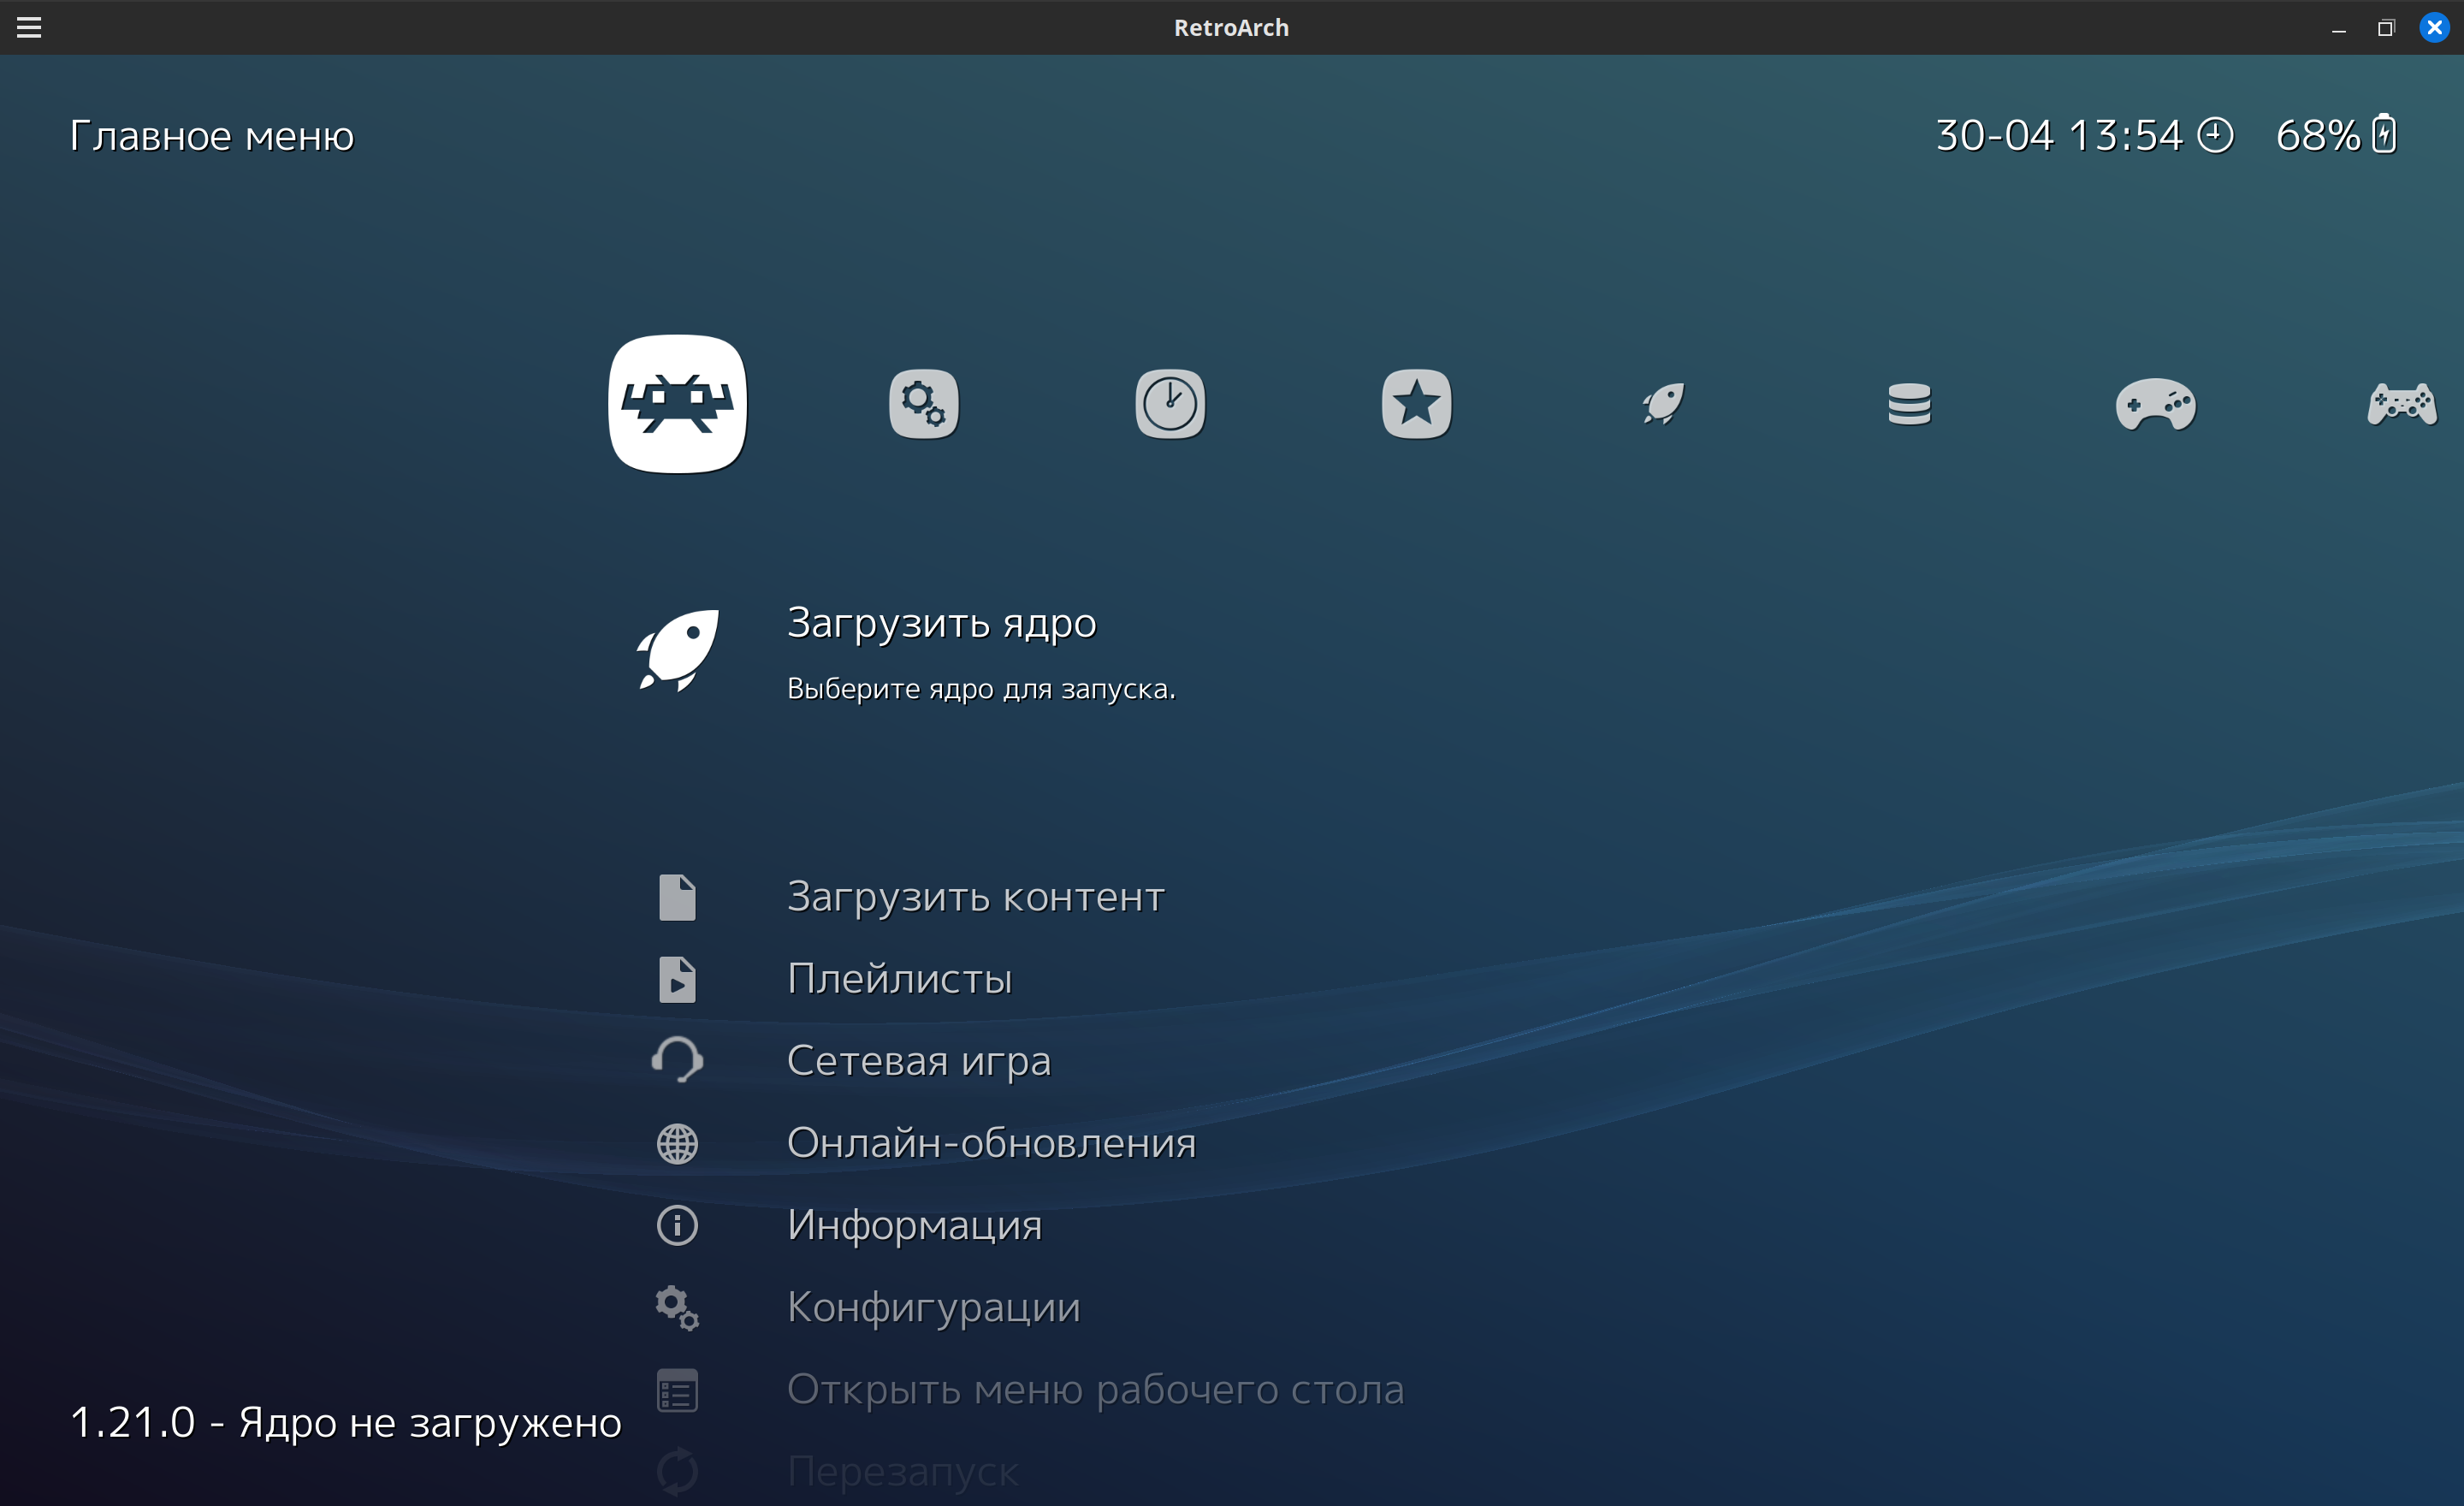Click the large rocket icon beside Загрузить ядро

[x=678, y=650]
